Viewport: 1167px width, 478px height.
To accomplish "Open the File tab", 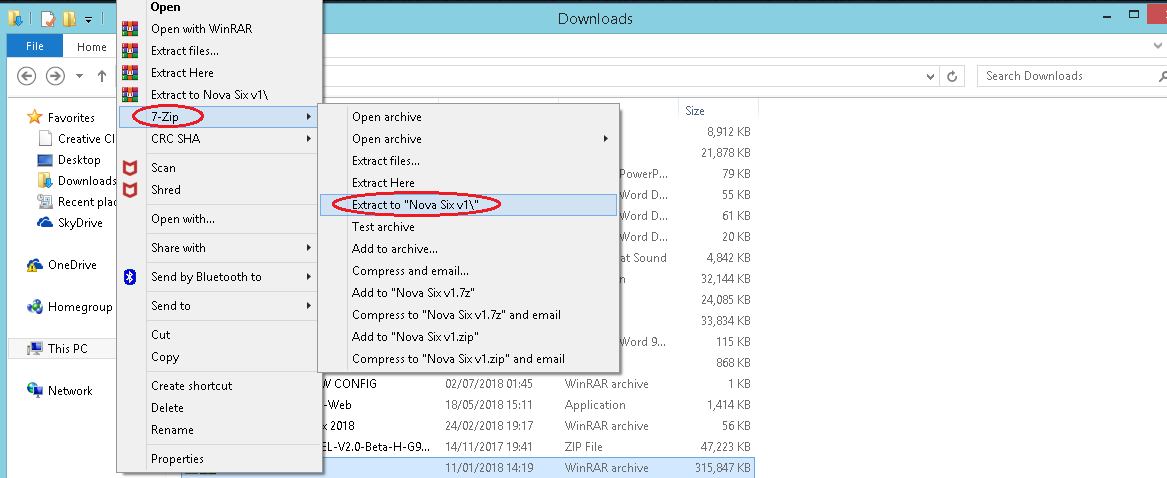I will (x=35, y=47).
